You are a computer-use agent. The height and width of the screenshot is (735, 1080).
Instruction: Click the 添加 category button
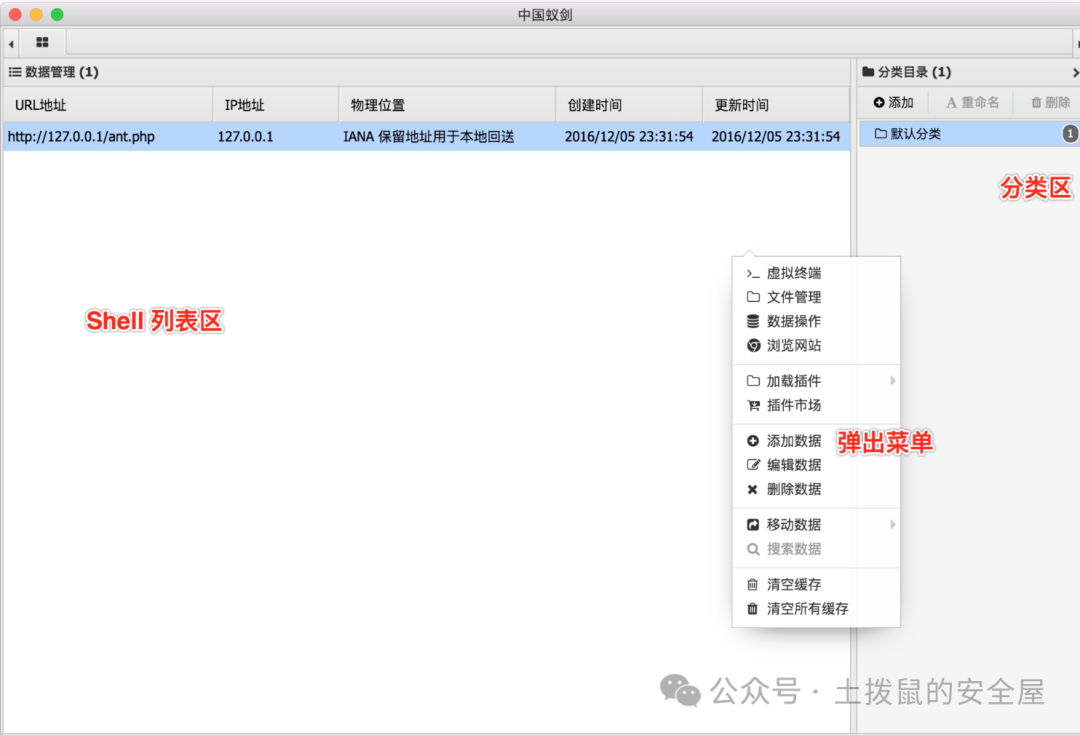(893, 103)
